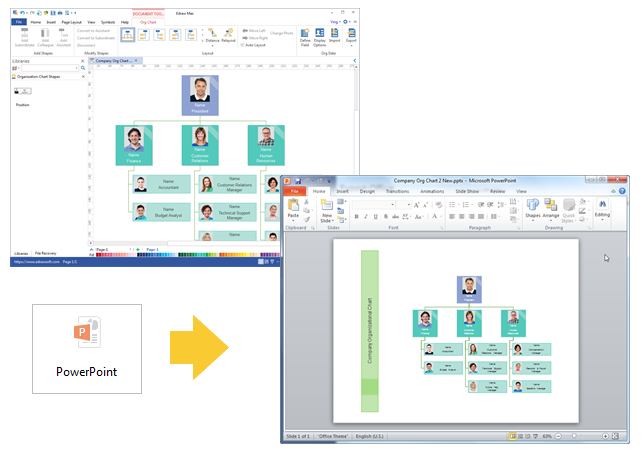Click Add Assistant in Edraw ribbon
This screenshot has width=641, height=453.
[x=63, y=37]
